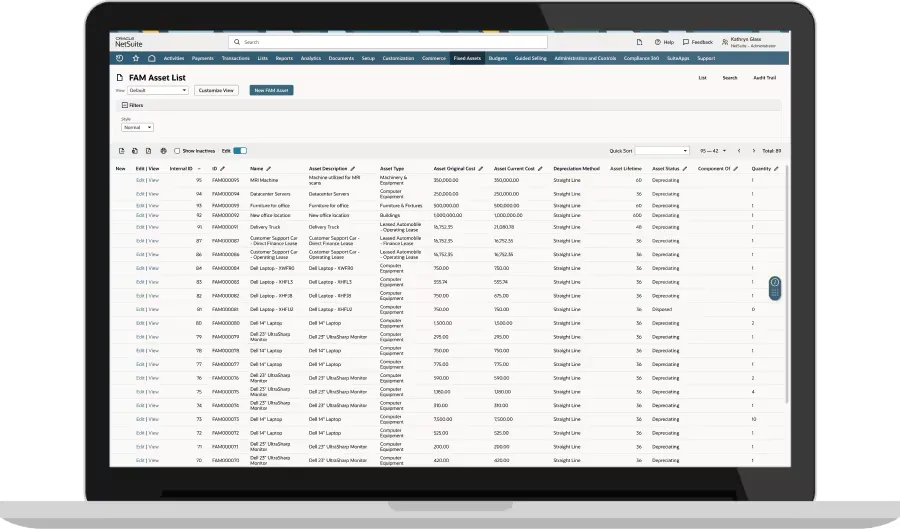The width and height of the screenshot is (900, 529).
Task: Open the 95 — 42 page range dropdown
Action: pyautogui.click(x=713, y=151)
